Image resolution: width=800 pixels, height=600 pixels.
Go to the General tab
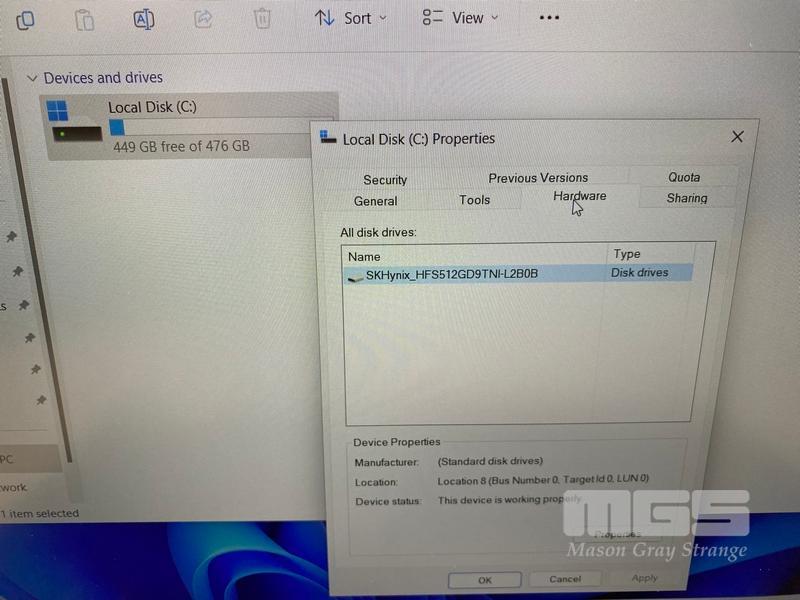pos(375,201)
